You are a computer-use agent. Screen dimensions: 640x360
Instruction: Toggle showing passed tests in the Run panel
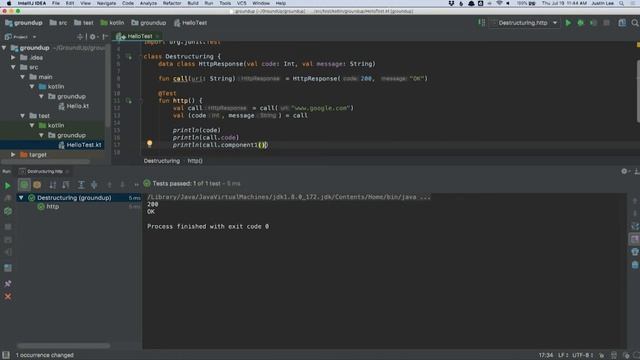(x=24, y=185)
